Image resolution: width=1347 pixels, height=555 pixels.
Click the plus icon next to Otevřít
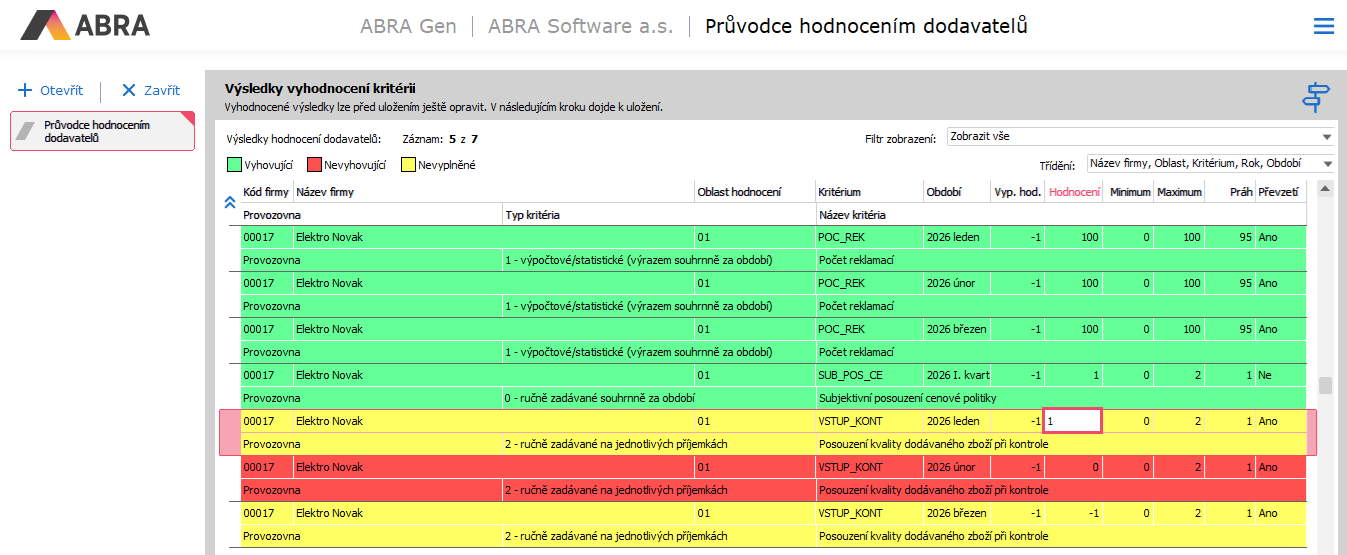tap(25, 90)
